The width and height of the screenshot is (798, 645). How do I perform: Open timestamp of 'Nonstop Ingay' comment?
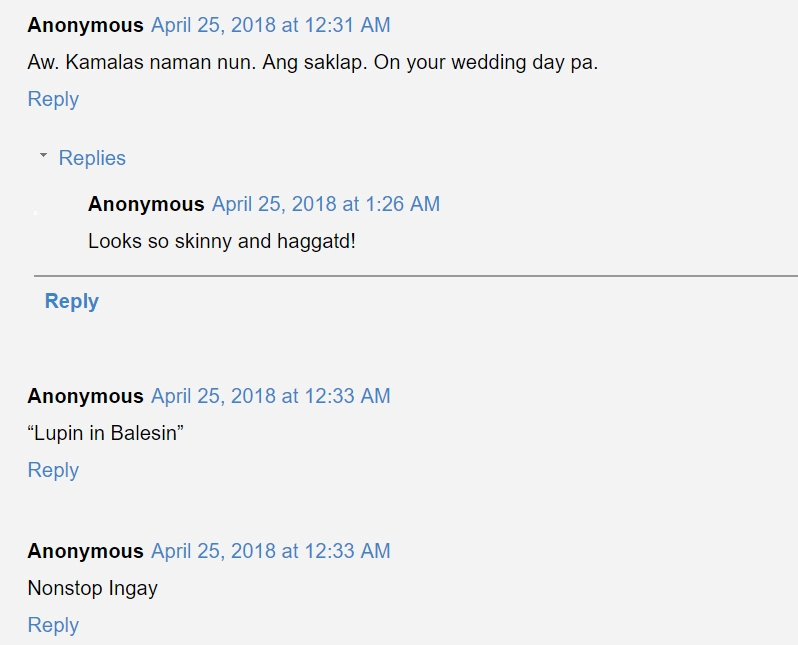pos(271,551)
